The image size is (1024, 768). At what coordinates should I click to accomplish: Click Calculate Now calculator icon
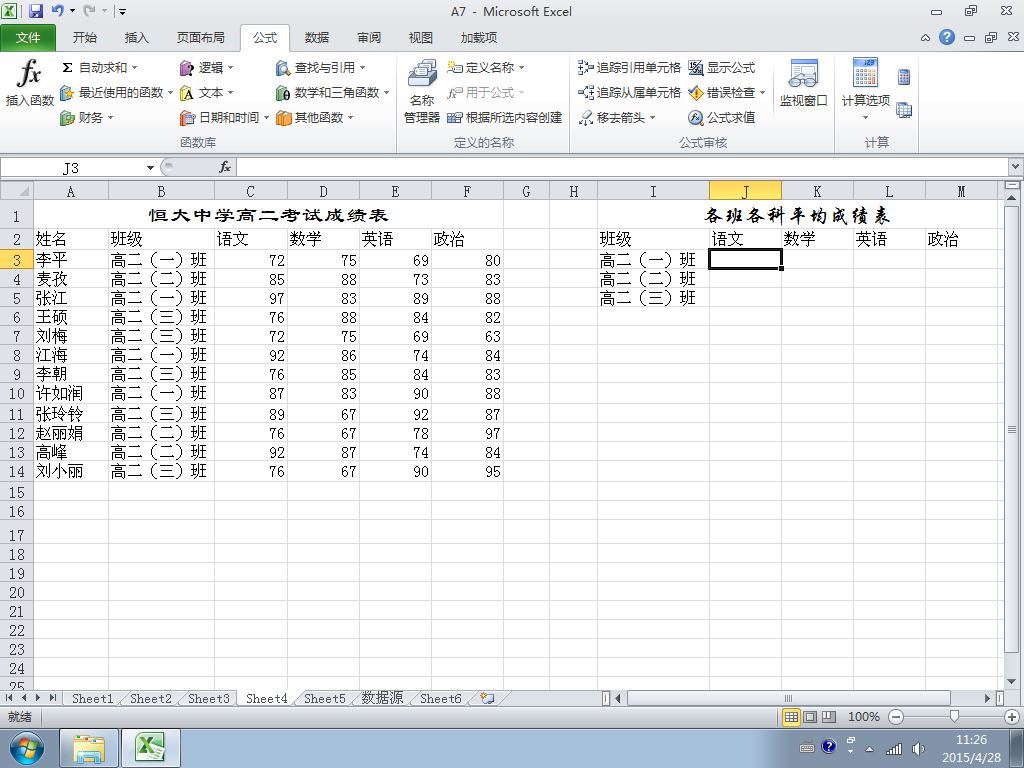pos(904,77)
